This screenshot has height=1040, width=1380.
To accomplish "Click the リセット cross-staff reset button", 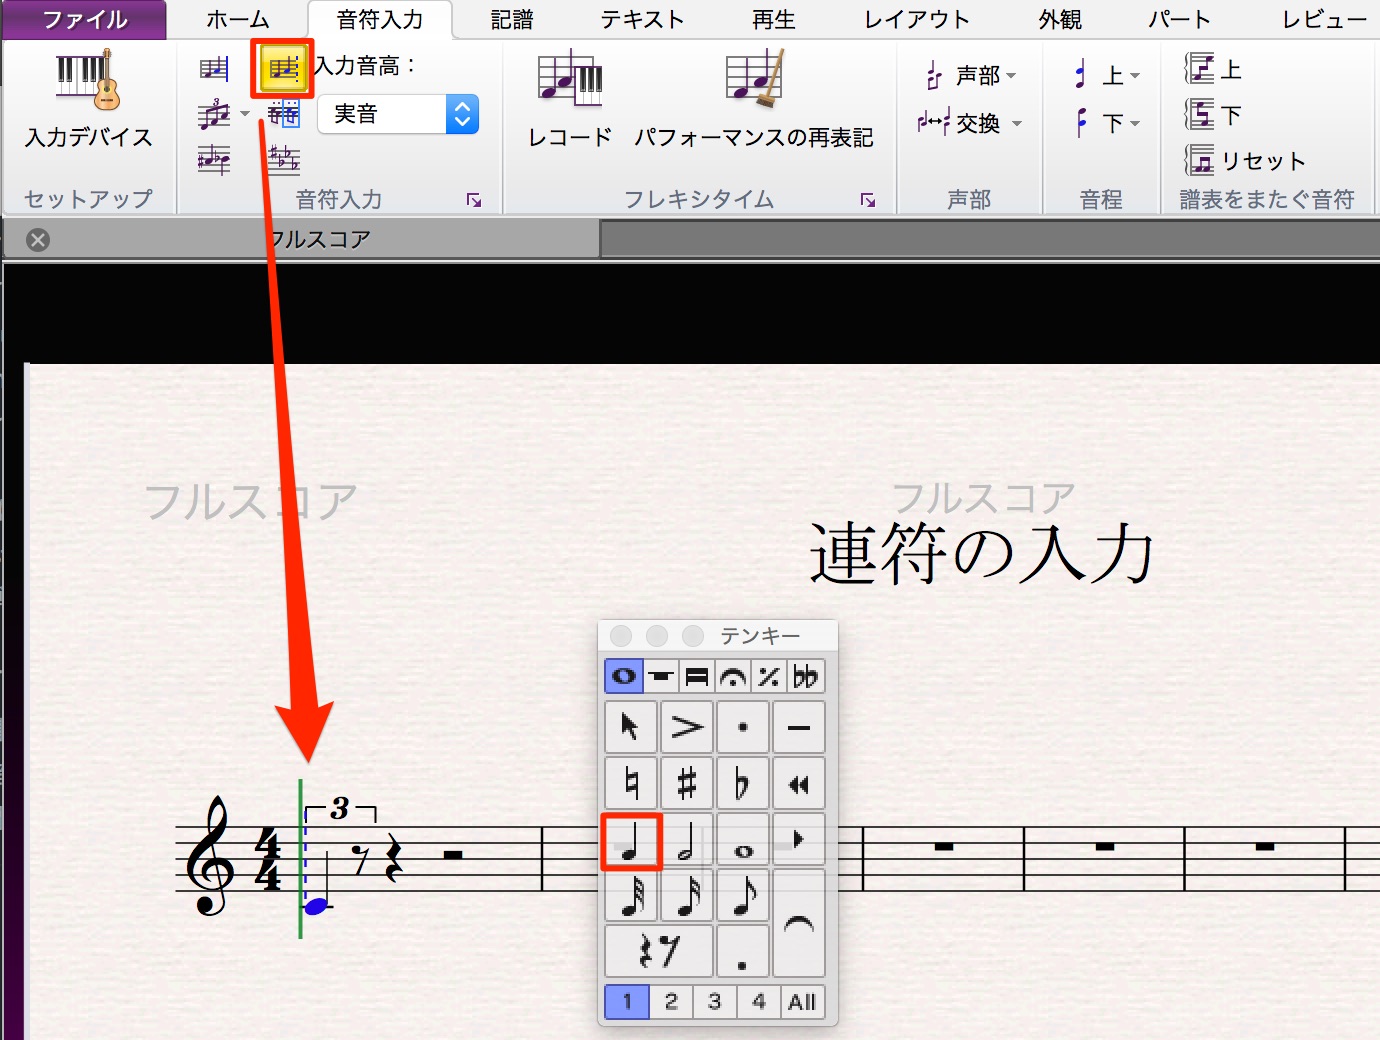I will click(x=1246, y=161).
